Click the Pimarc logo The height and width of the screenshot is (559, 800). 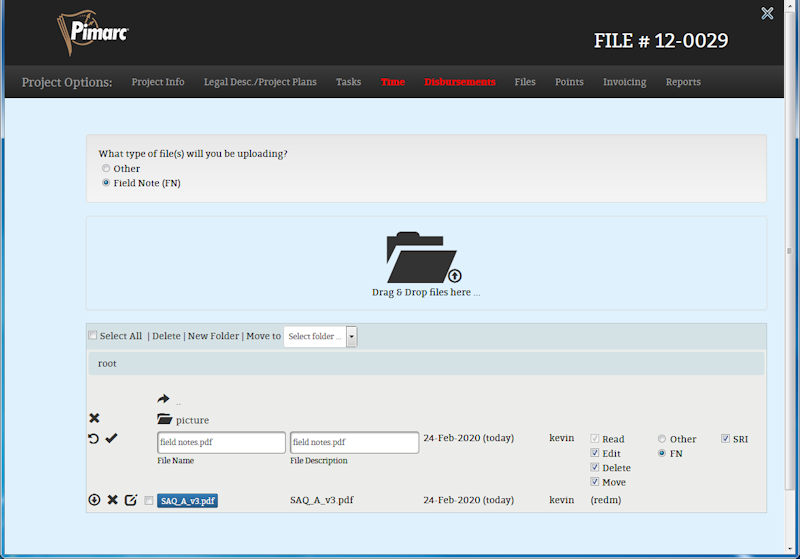pyautogui.click(x=92, y=32)
